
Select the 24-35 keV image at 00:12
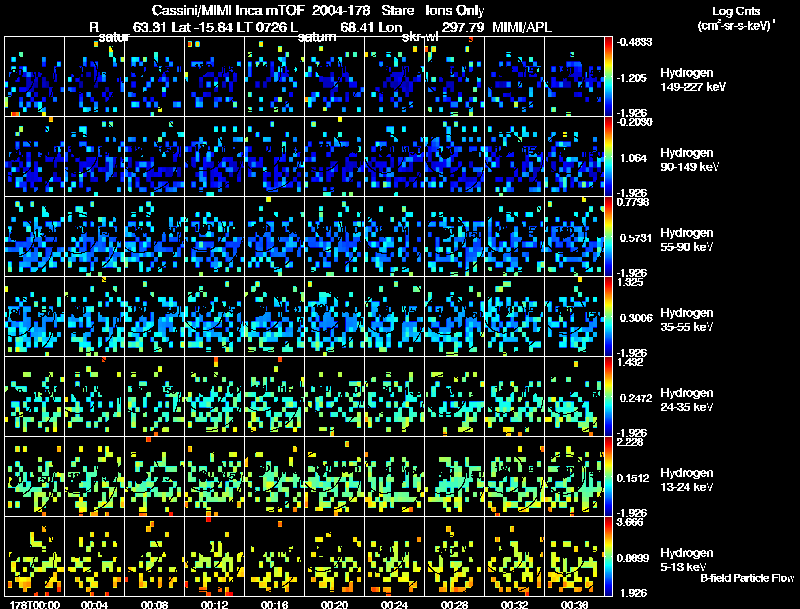point(214,396)
